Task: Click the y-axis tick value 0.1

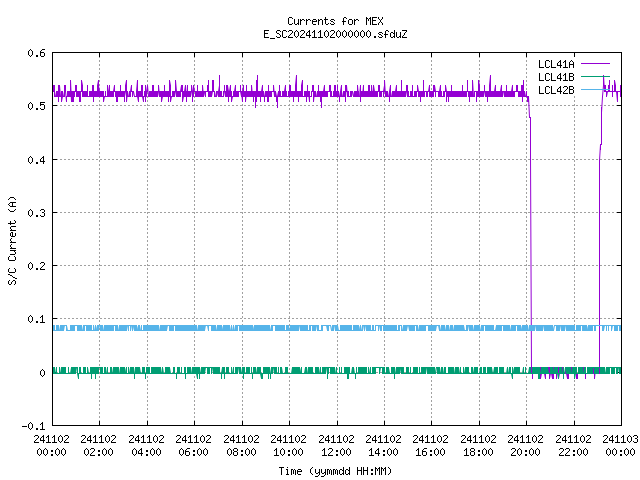Action: click(x=36, y=319)
